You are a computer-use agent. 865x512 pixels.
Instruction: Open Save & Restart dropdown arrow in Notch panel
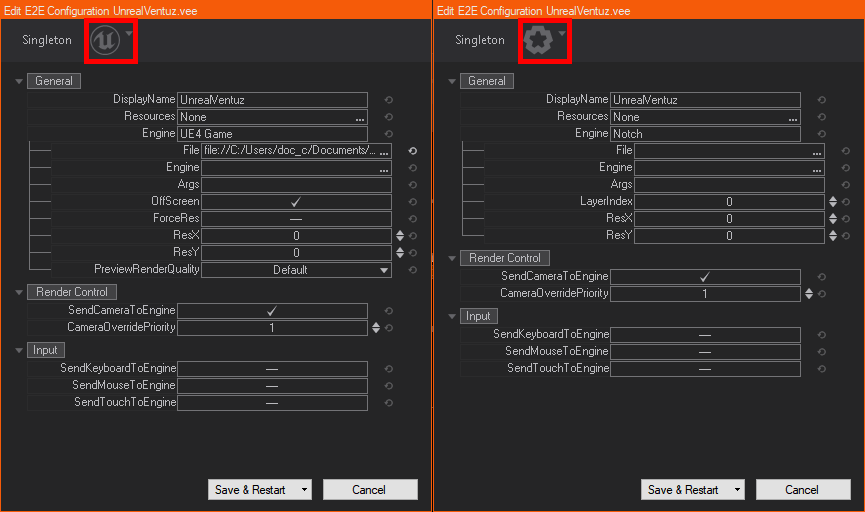coord(737,490)
